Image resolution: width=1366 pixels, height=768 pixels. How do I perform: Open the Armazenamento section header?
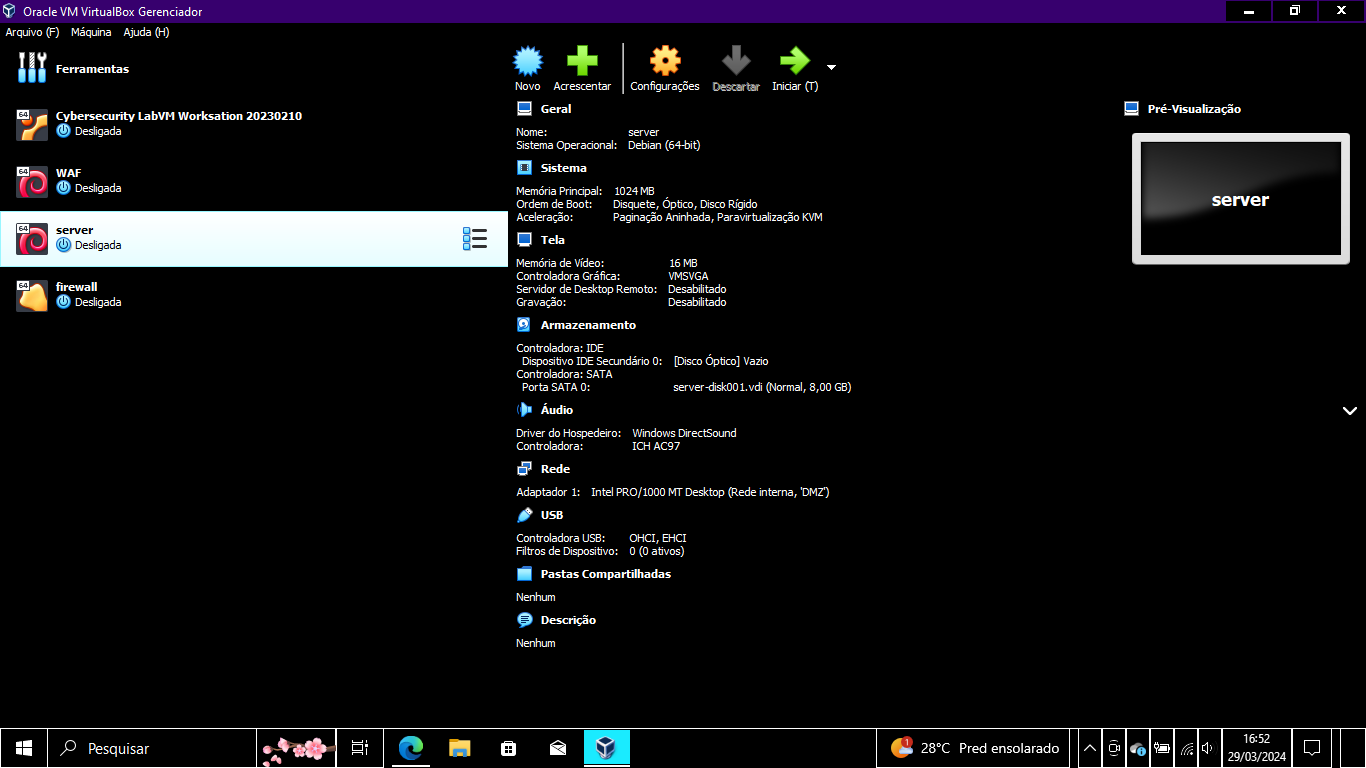[x=588, y=325]
